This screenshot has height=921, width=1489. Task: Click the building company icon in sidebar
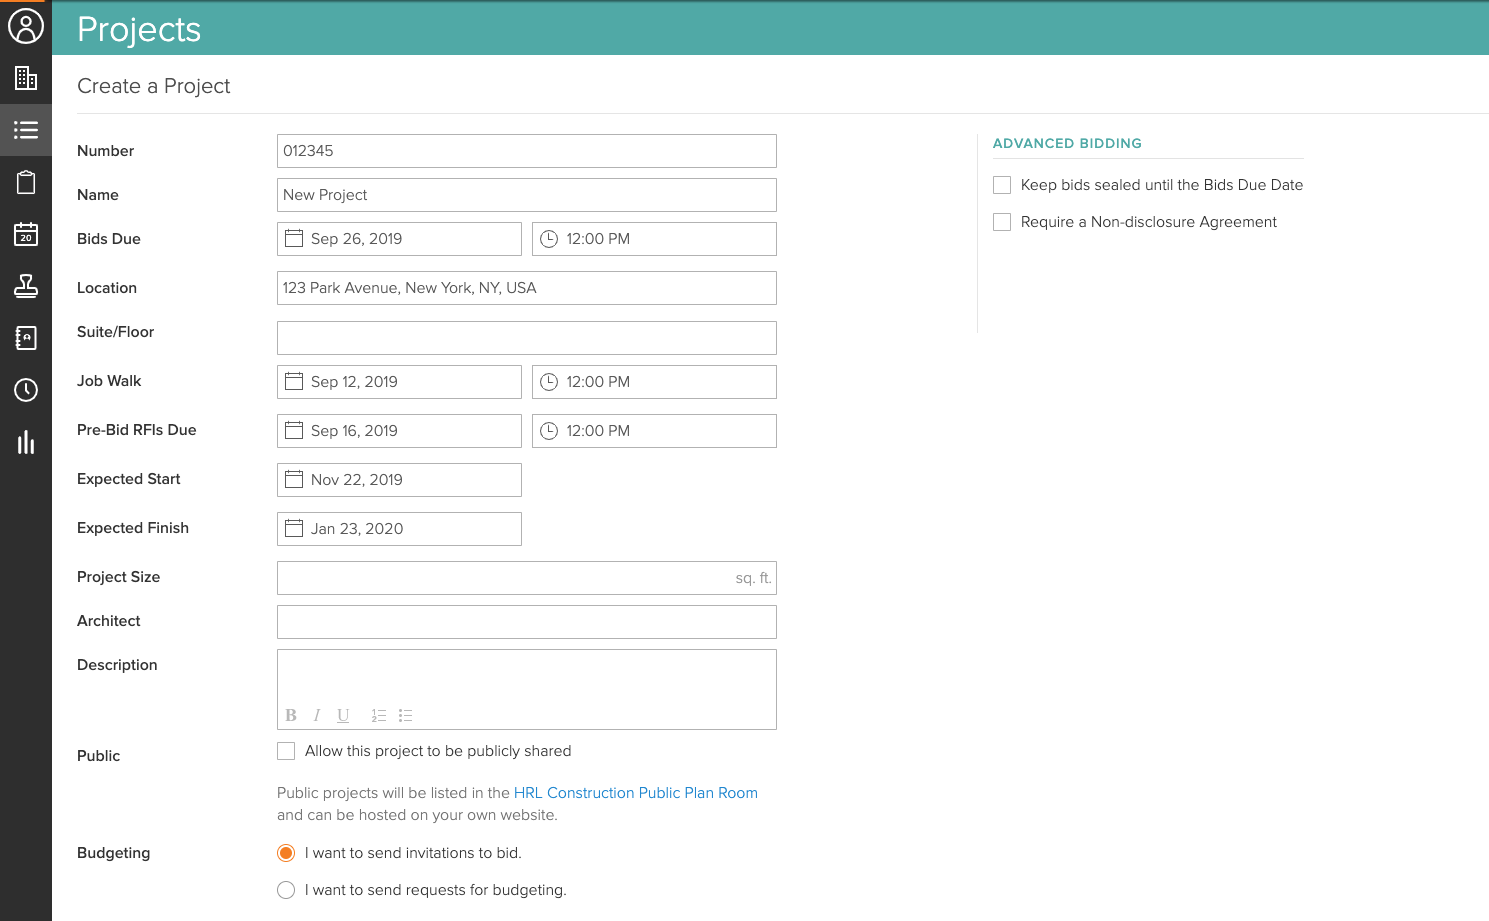[x=26, y=78]
